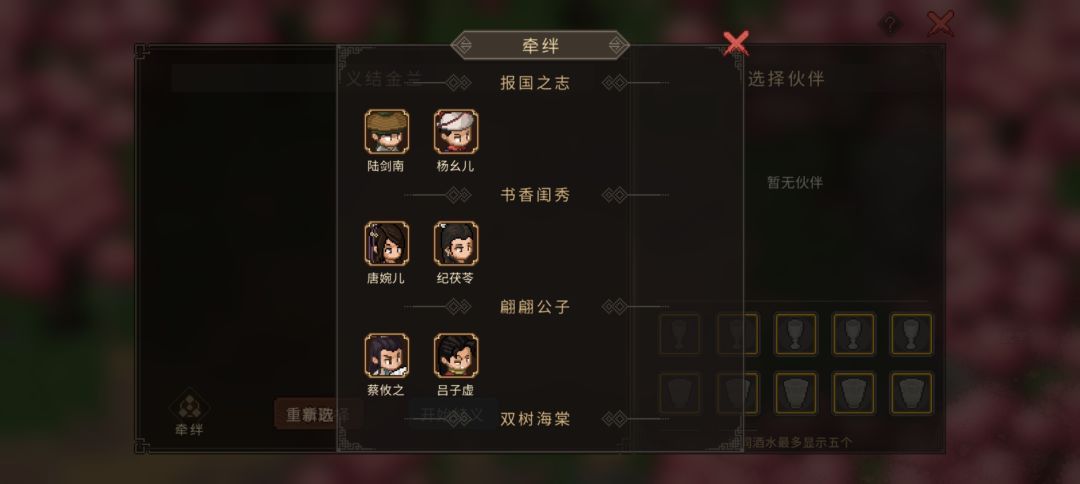The image size is (1080, 484).
Task: Close the 牵绊 popup with red X
Action: (736, 43)
